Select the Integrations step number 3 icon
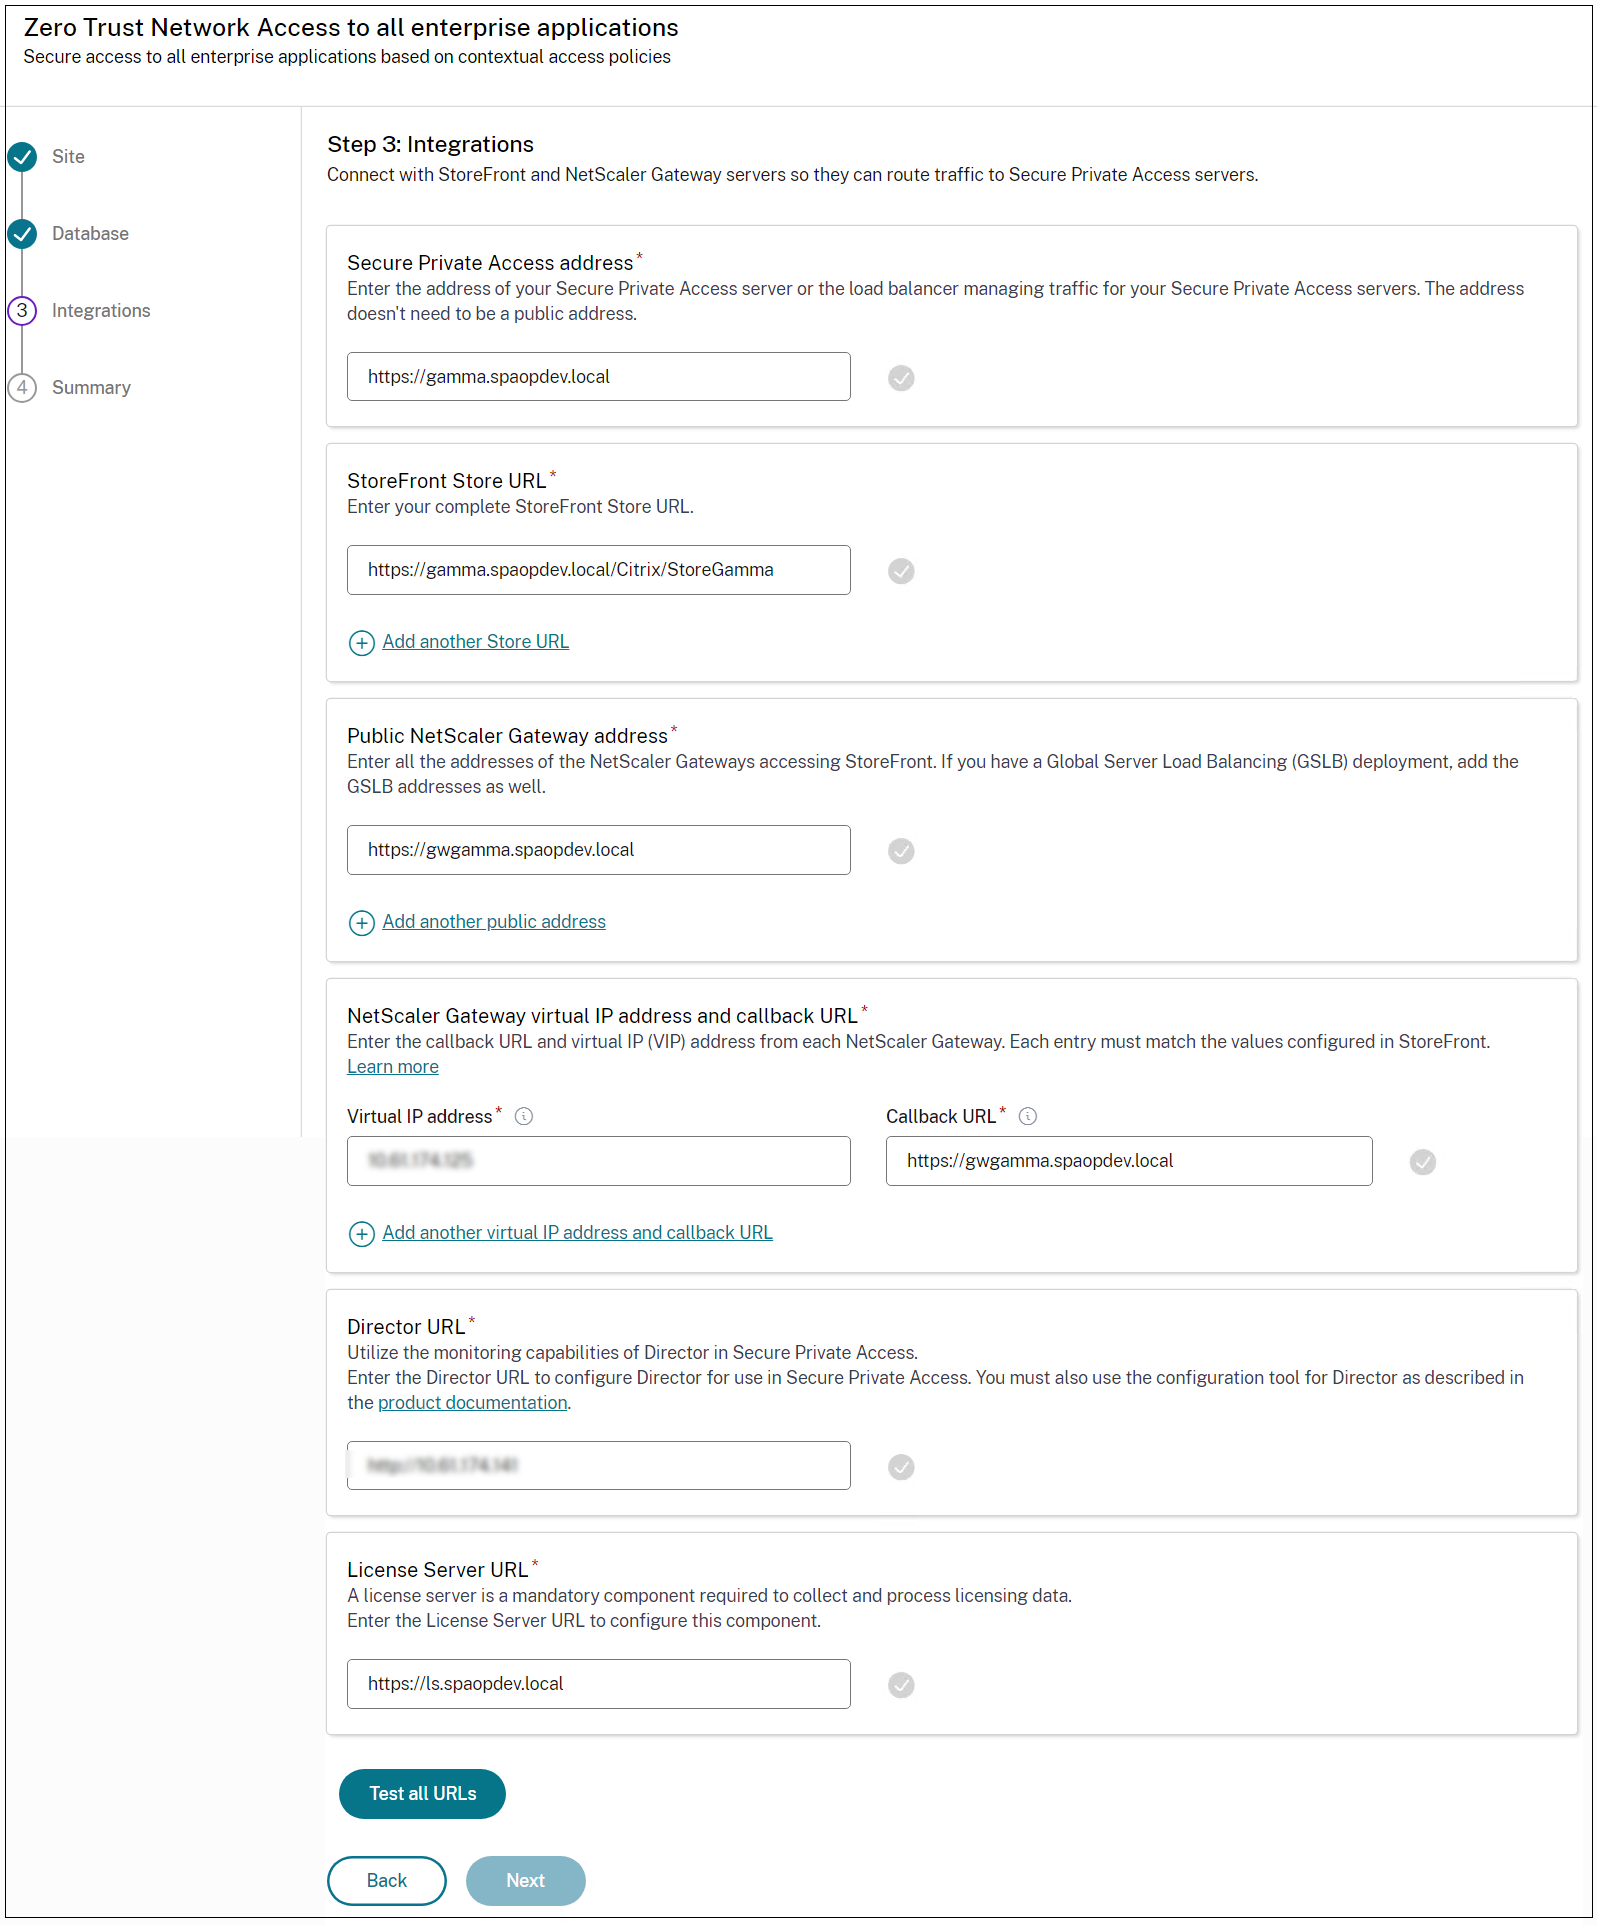Image resolution: width=1597 pixels, height=1925 pixels. [x=22, y=311]
